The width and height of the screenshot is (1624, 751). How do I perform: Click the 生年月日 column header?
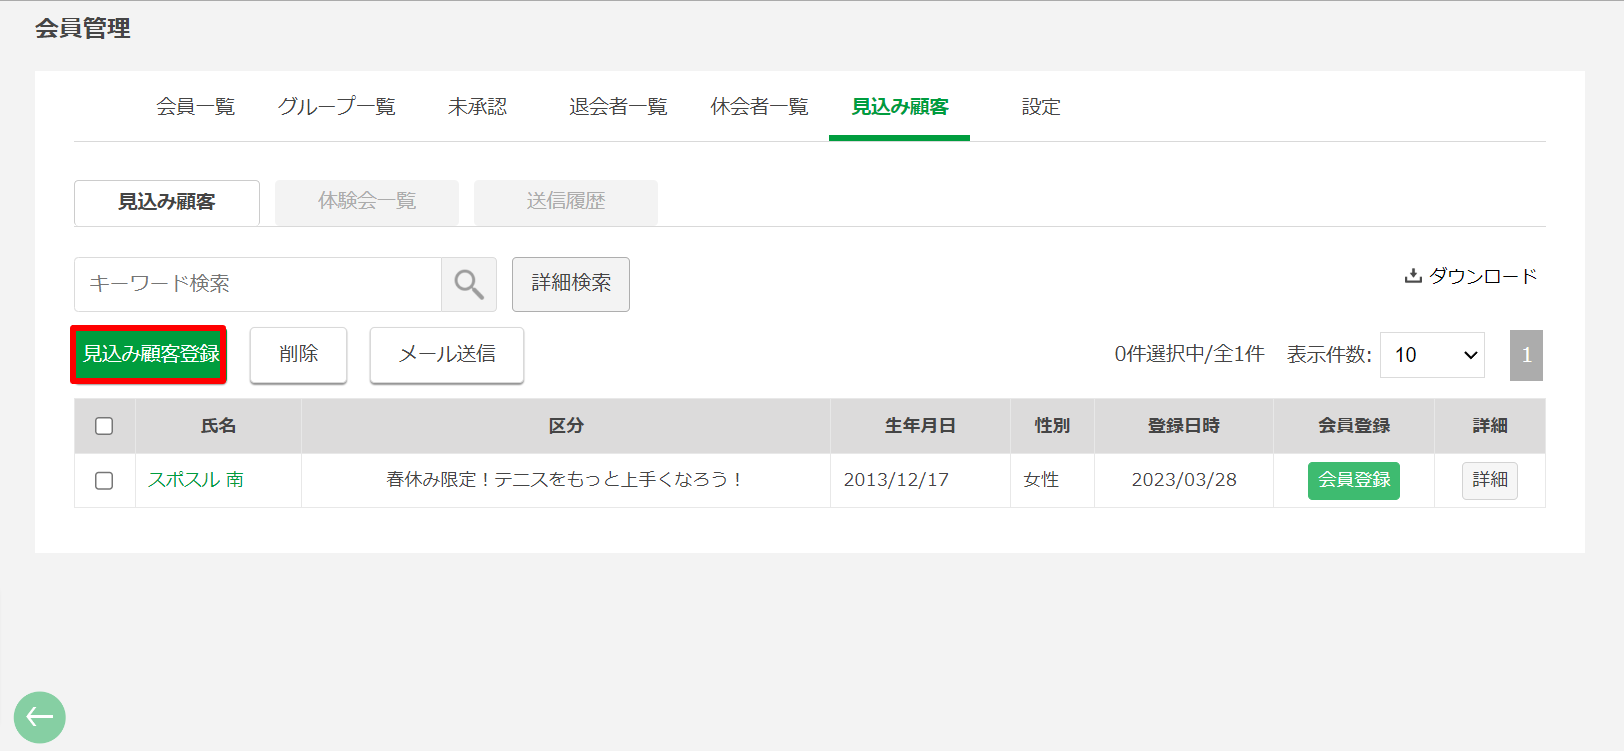point(920,426)
